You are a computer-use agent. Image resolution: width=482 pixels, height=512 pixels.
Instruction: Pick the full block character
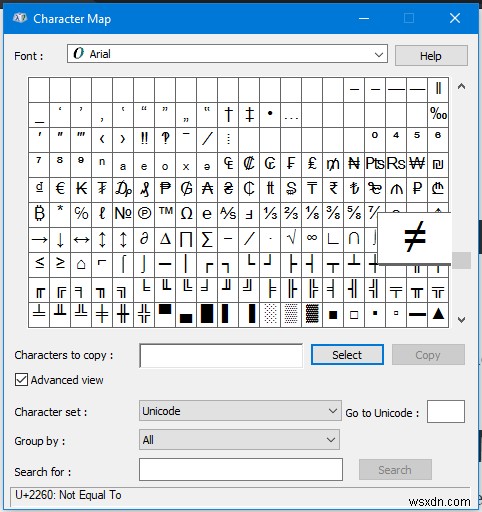point(207,315)
